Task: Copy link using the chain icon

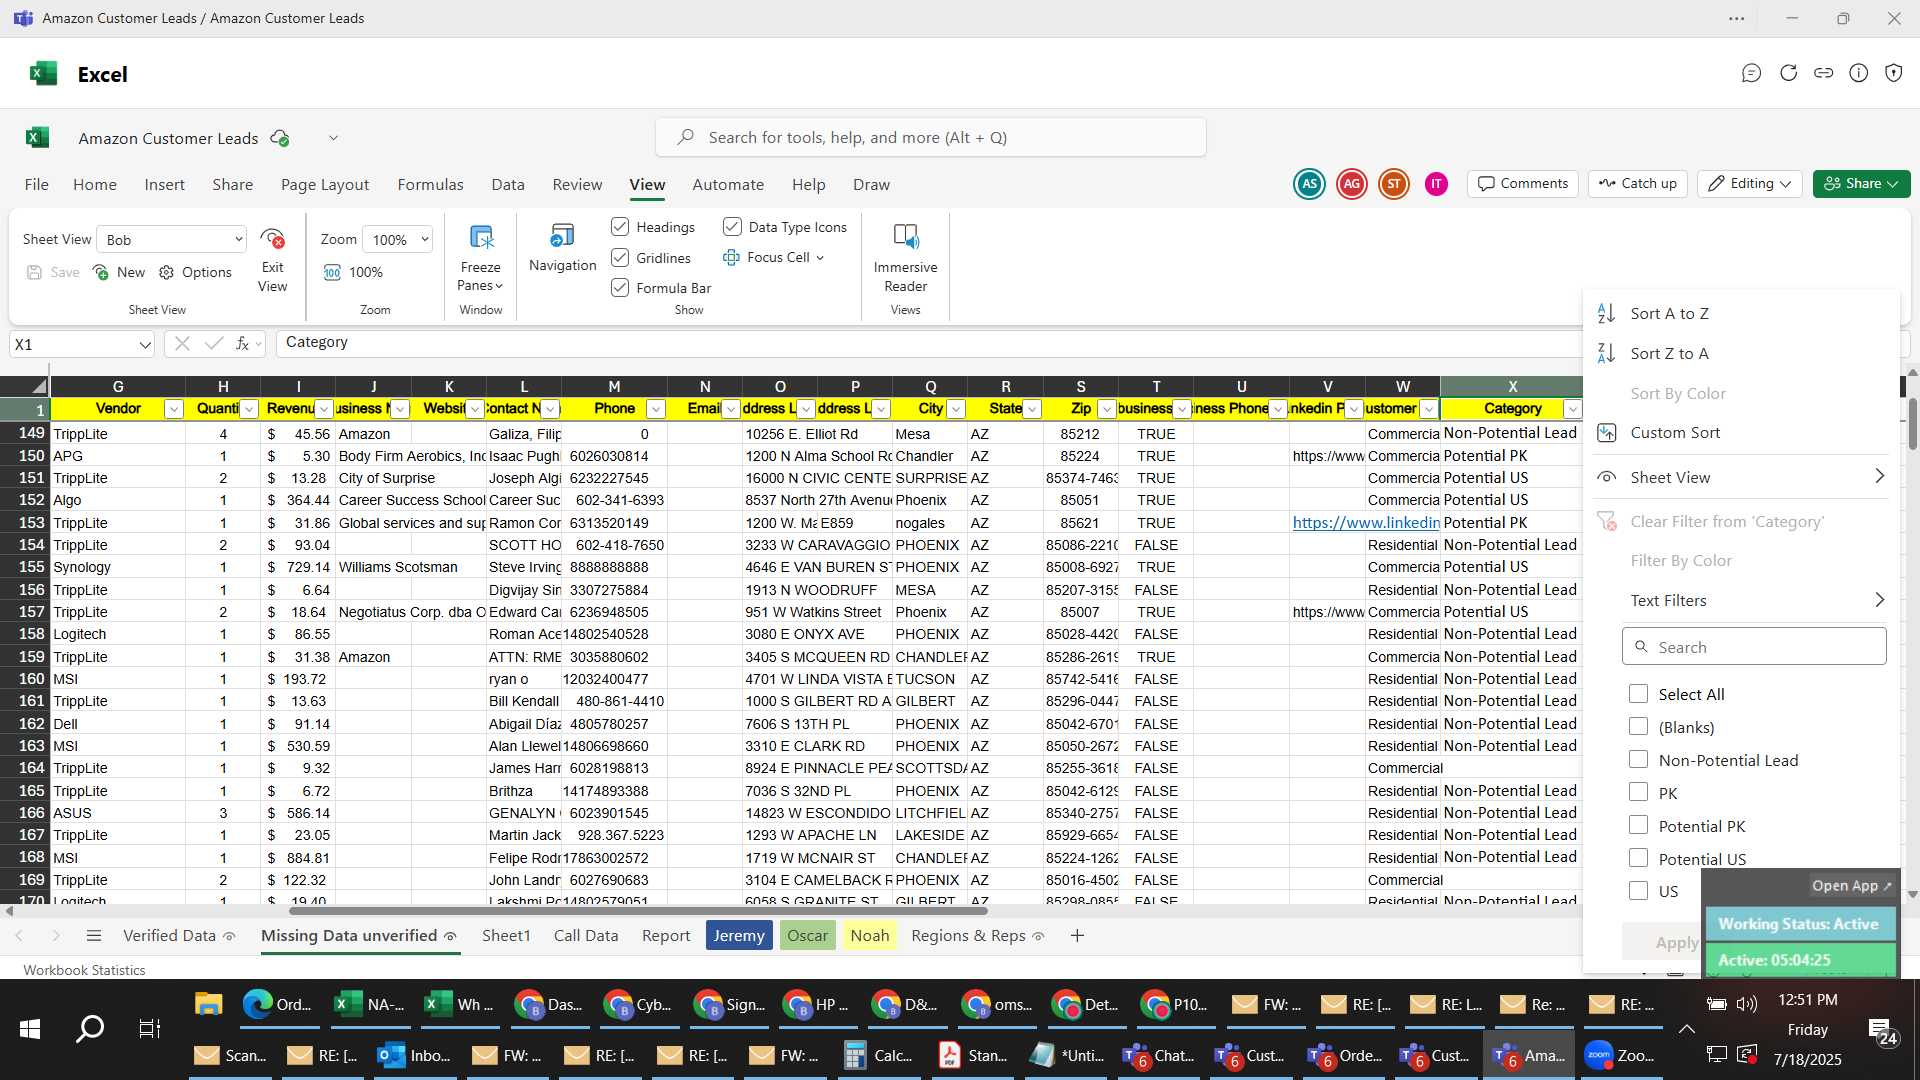Action: (x=1823, y=73)
